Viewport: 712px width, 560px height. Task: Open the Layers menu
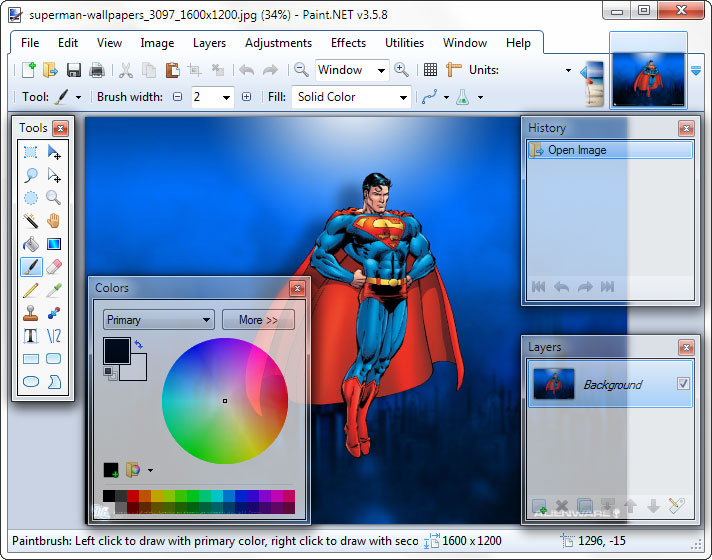coord(209,43)
